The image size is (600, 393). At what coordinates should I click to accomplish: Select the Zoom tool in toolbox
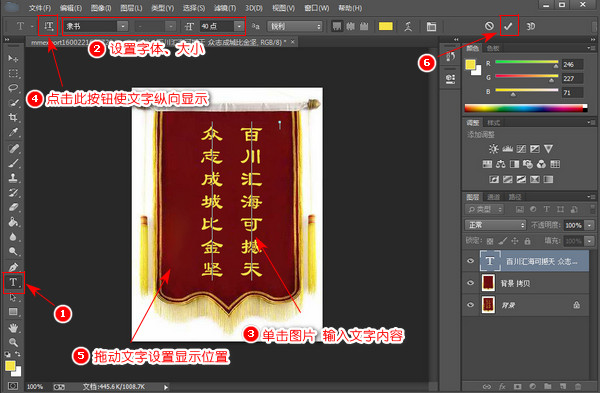(x=13, y=342)
